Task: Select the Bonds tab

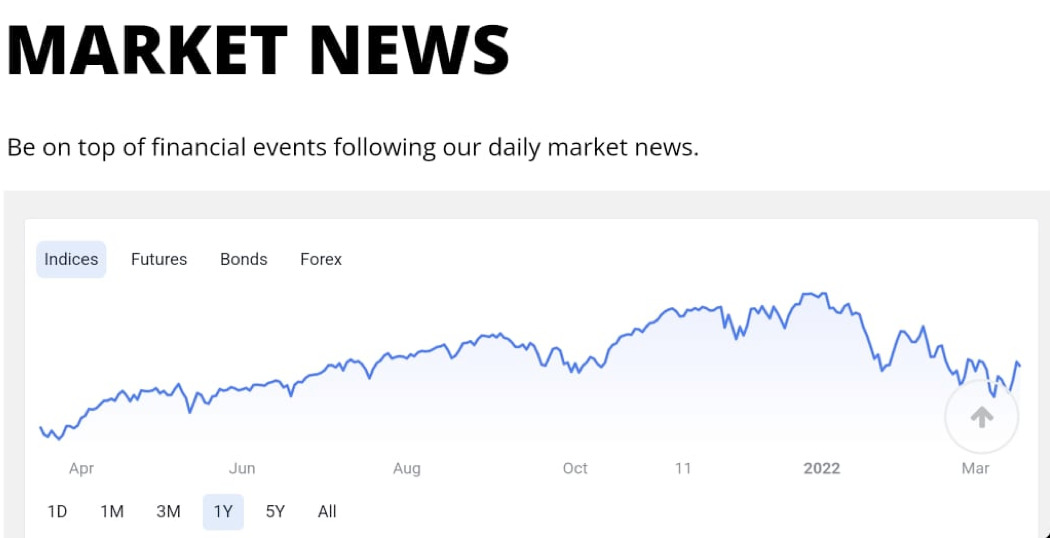Action: (244, 259)
